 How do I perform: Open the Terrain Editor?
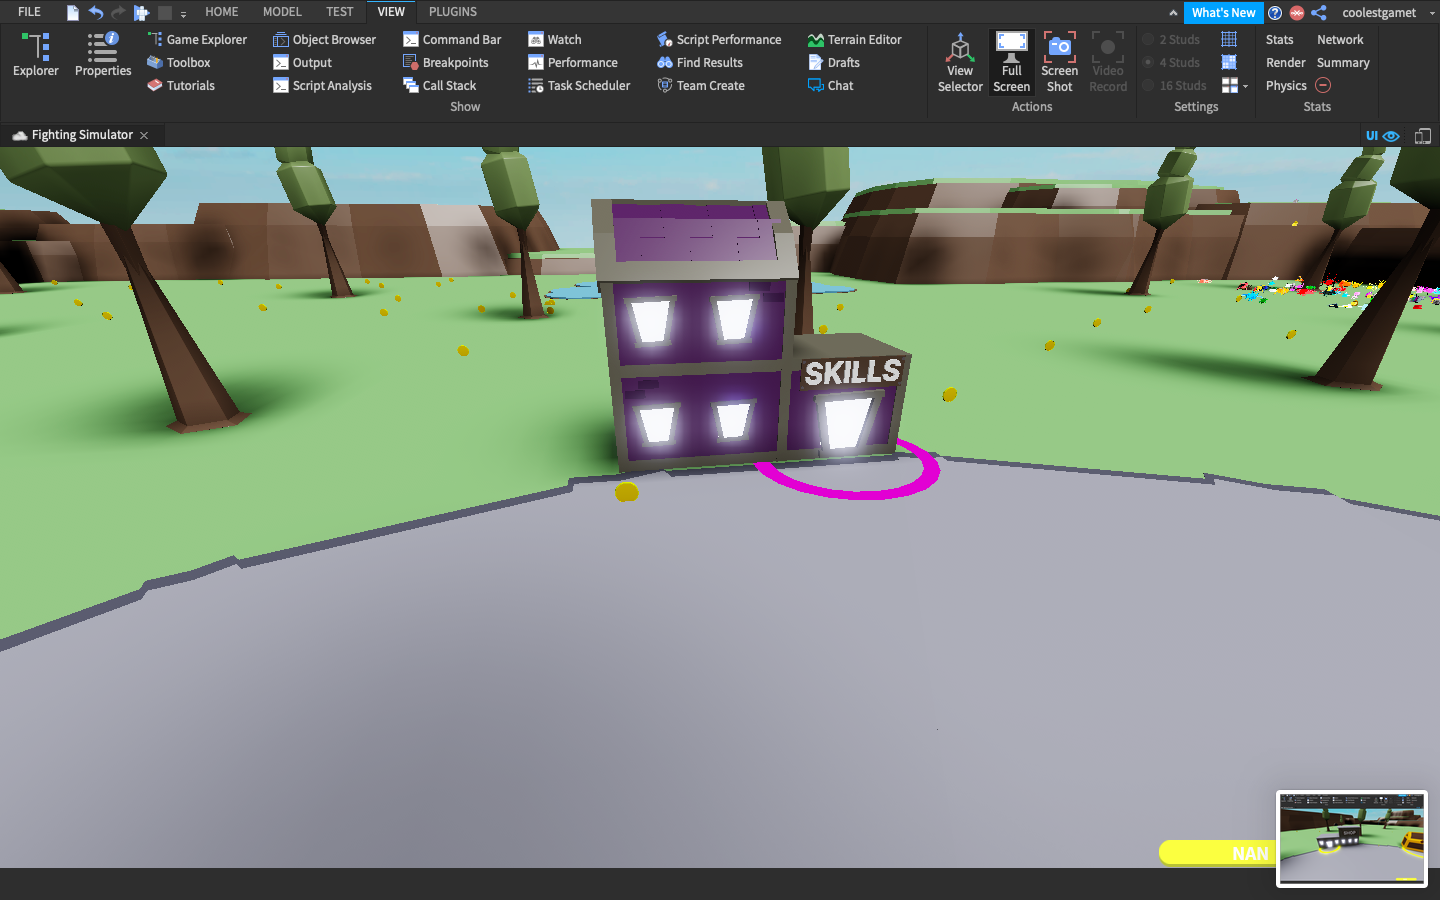coord(855,39)
